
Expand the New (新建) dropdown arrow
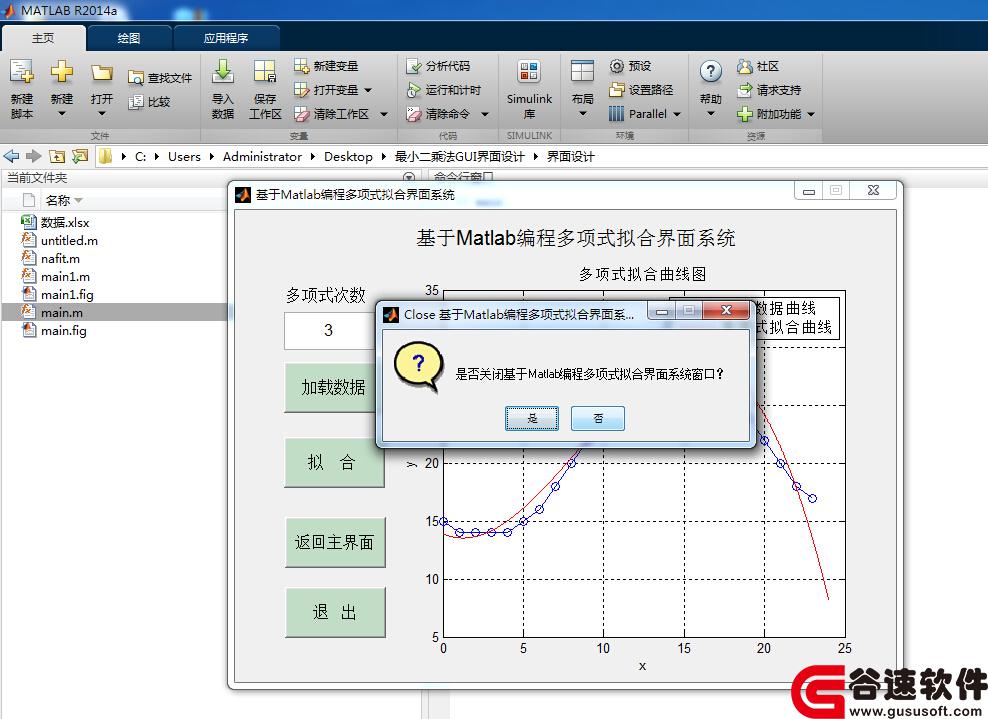[62, 114]
